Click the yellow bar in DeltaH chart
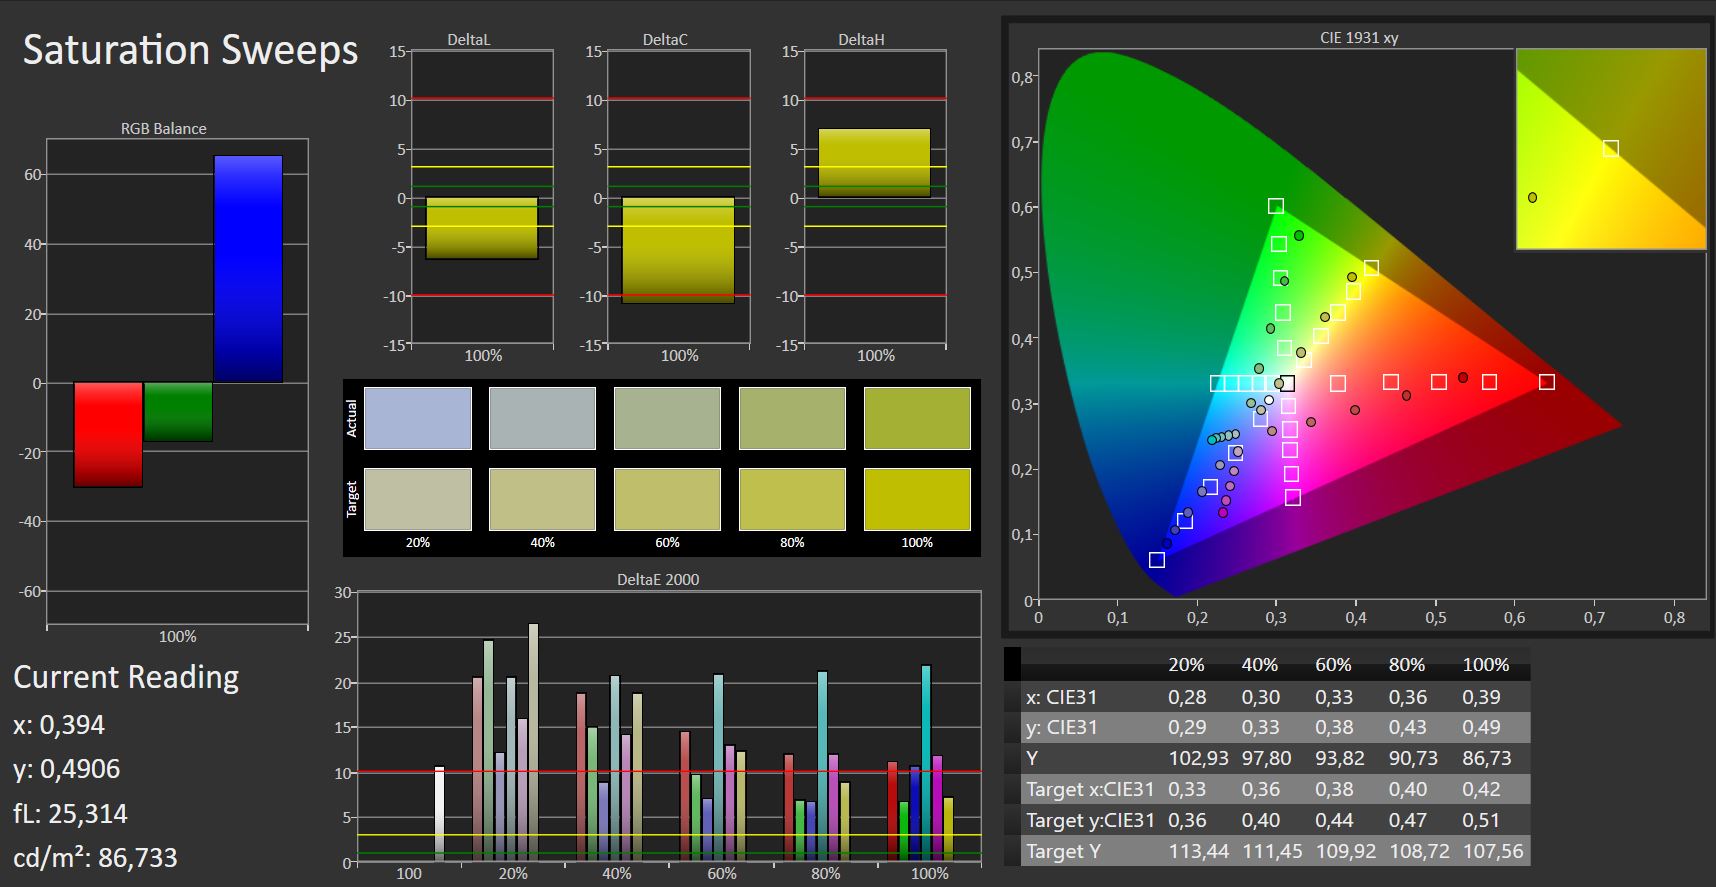Viewport: 1716px width, 887px height. click(874, 163)
